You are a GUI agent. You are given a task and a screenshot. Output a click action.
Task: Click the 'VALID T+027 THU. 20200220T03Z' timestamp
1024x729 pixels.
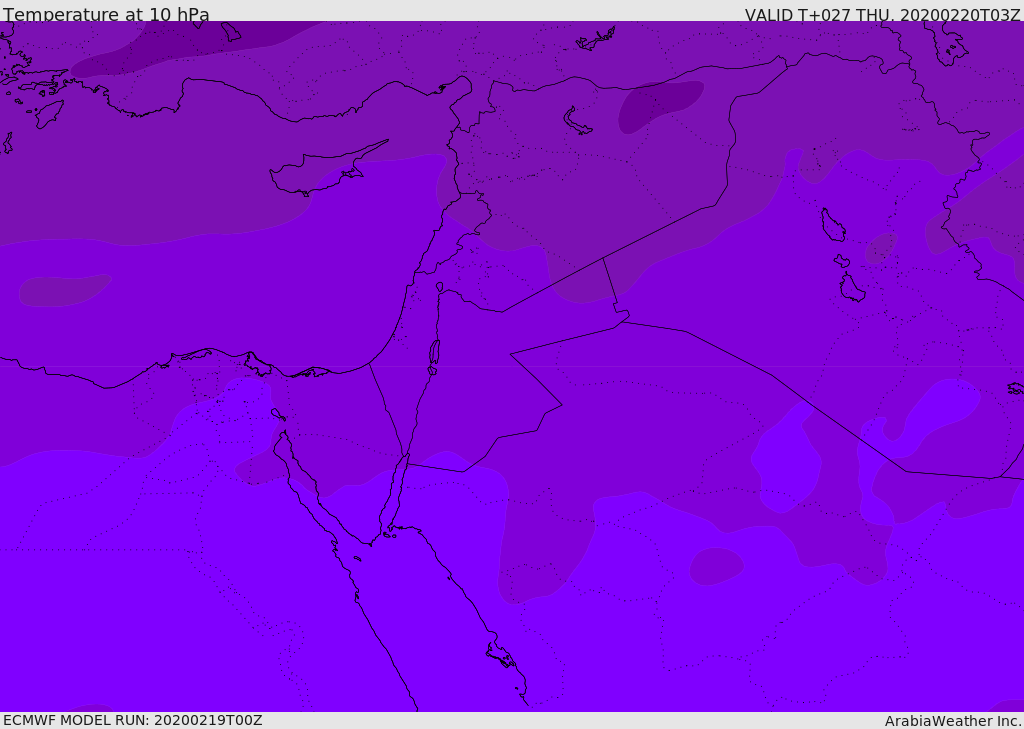click(882, 15)
